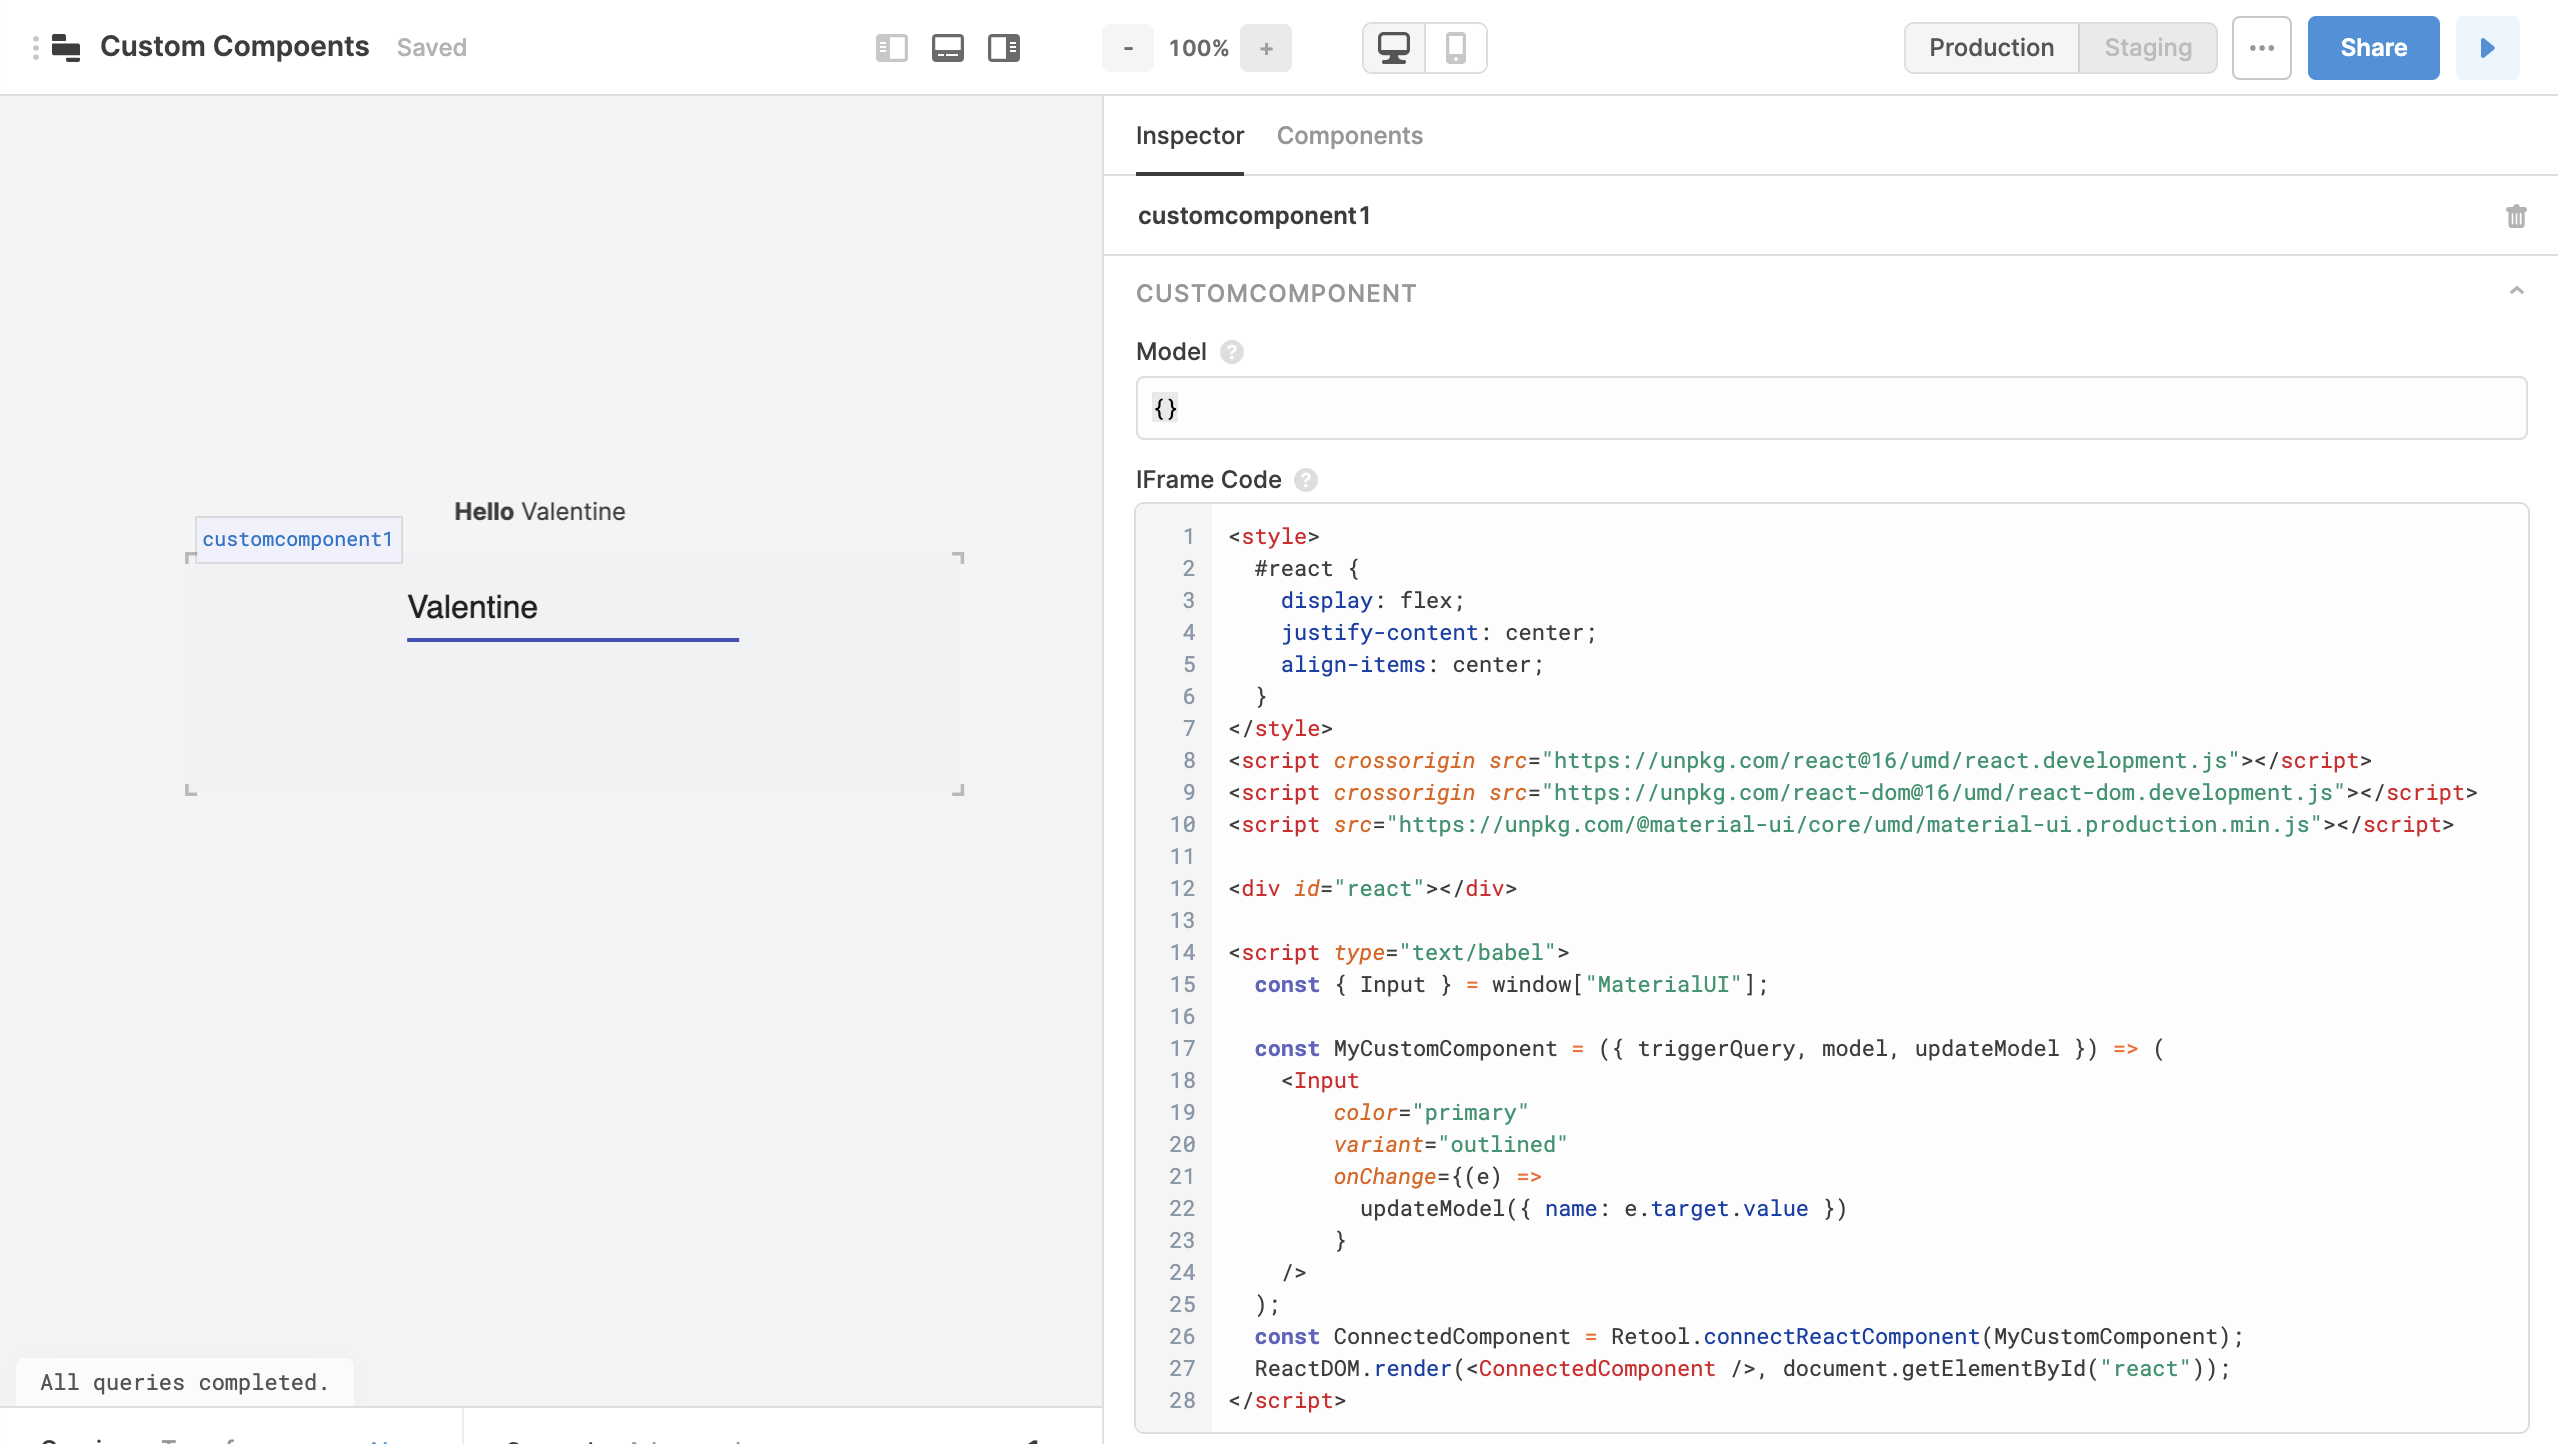2558x1444 pixels.
Task: Click code line 22 updateModel call
Action: [1603, 1209]
